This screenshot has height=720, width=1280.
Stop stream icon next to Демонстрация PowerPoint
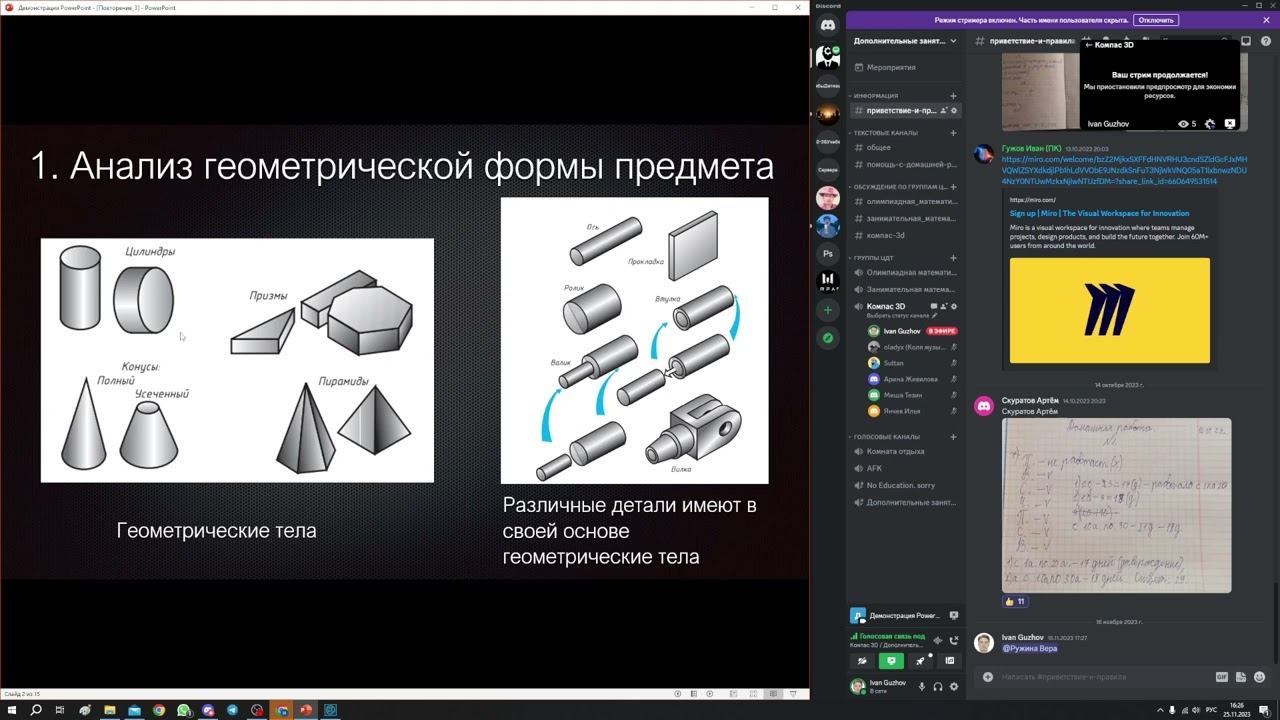954,615
